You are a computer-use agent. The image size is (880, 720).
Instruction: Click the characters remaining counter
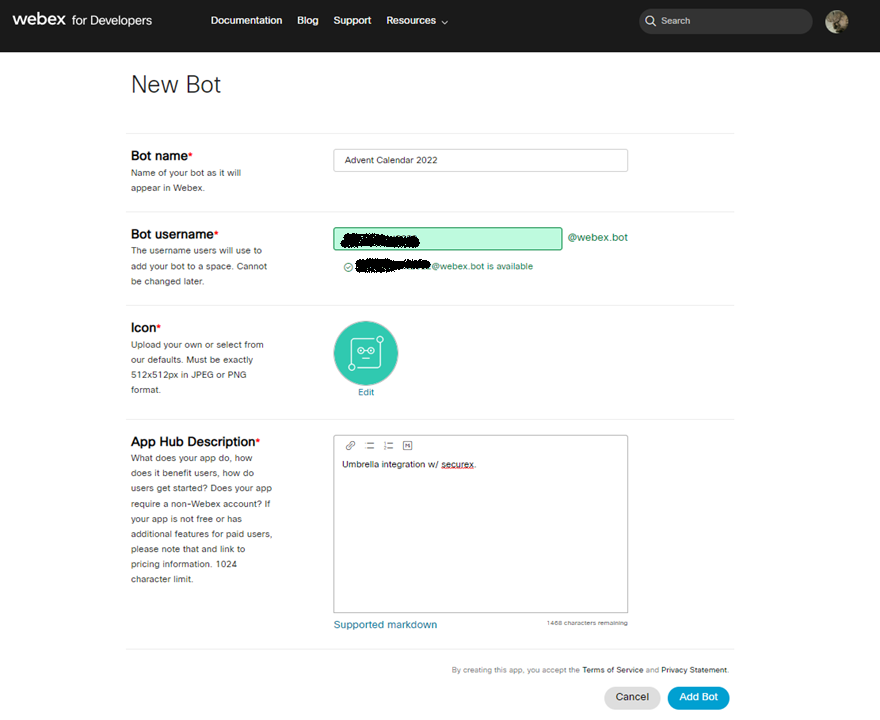coord(587,623)
